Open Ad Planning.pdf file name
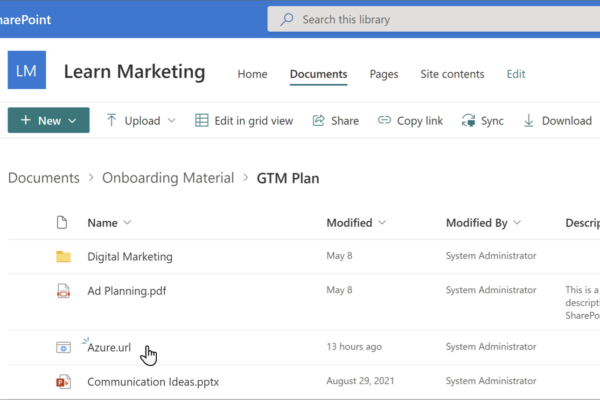This screenshot has height=400, width=600. 127,291
